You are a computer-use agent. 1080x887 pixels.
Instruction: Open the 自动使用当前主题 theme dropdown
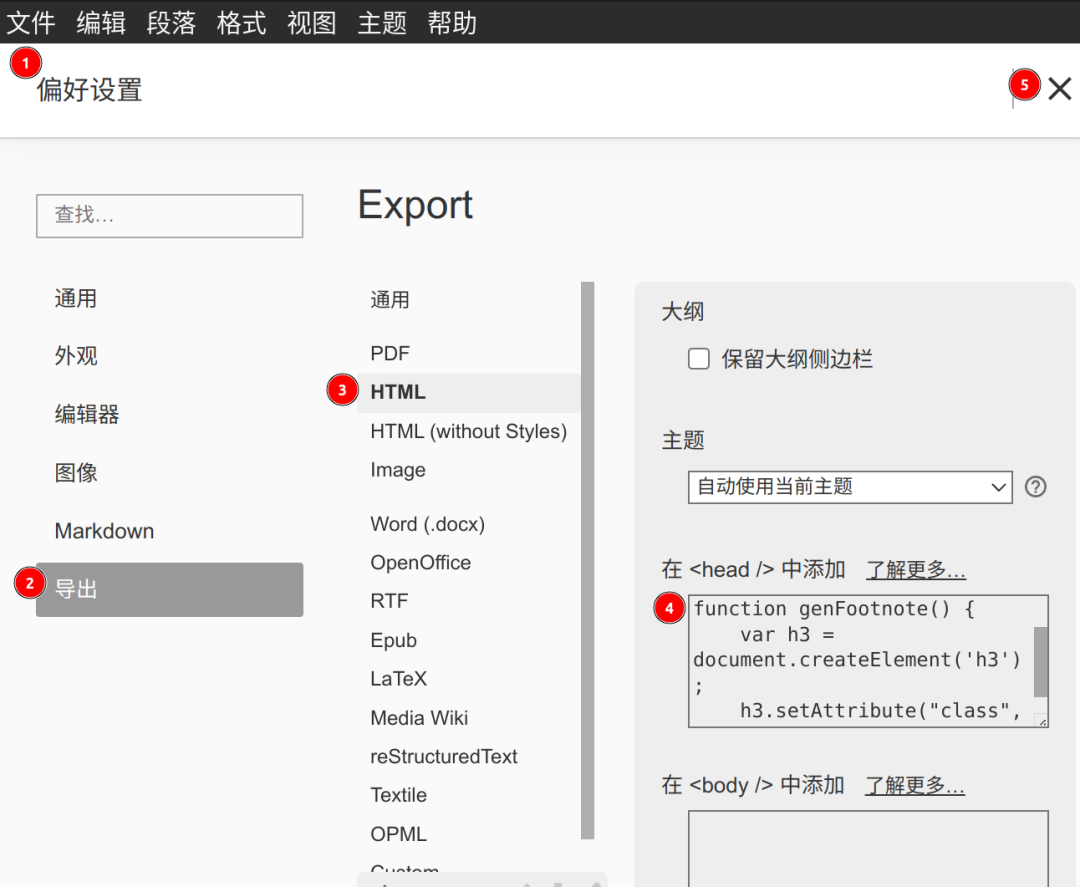[x=850, y=487]
